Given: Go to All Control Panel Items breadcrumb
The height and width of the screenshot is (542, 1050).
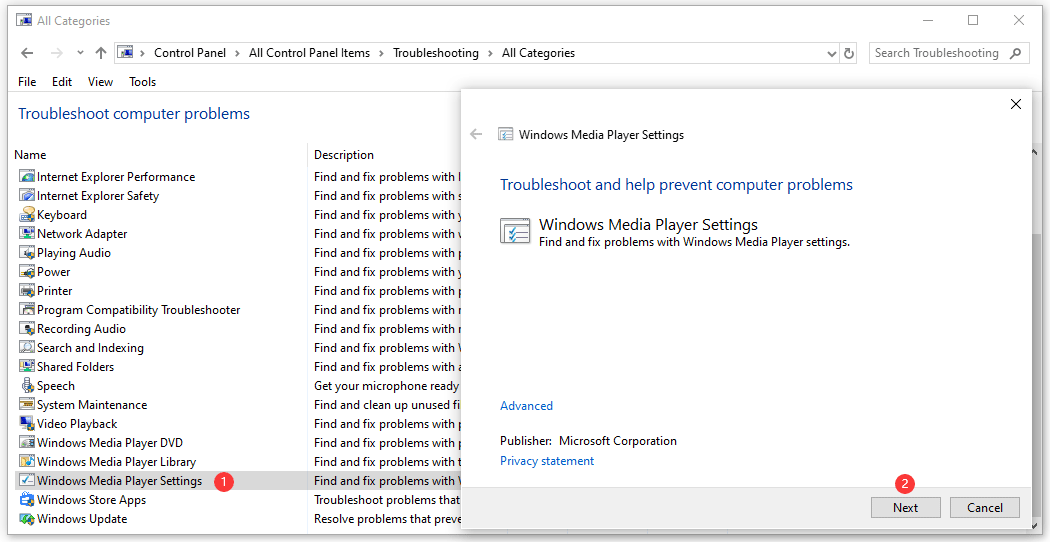Looking at the screenshot, I should [309, 53].
